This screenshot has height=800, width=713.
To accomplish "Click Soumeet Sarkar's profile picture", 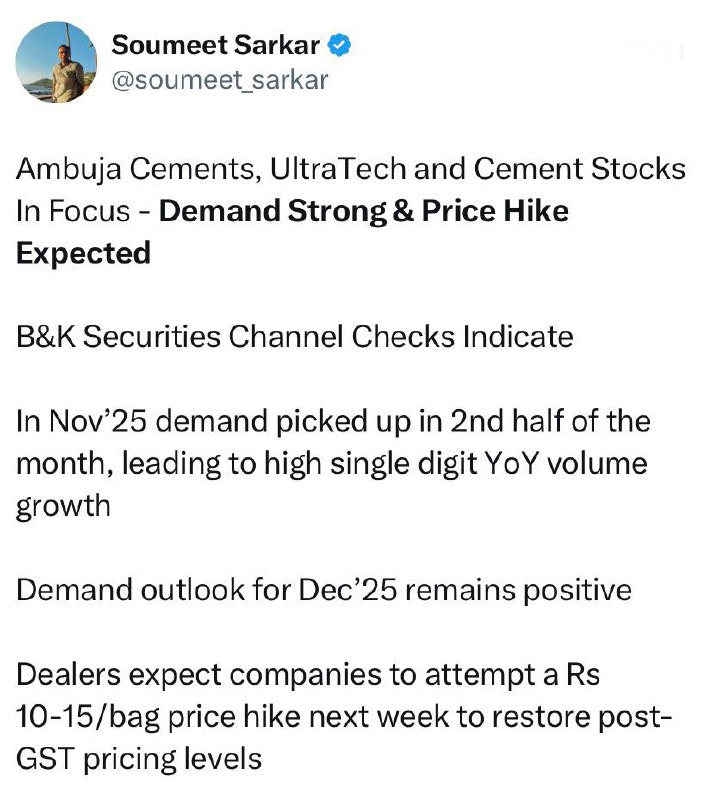I will (56, 63).
